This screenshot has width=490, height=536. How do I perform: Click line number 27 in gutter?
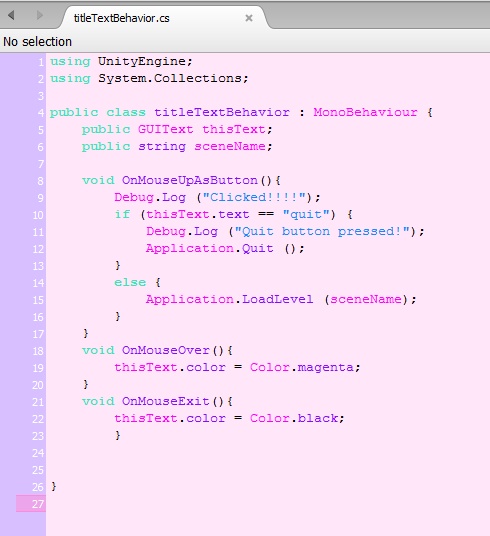coord(38,504)
